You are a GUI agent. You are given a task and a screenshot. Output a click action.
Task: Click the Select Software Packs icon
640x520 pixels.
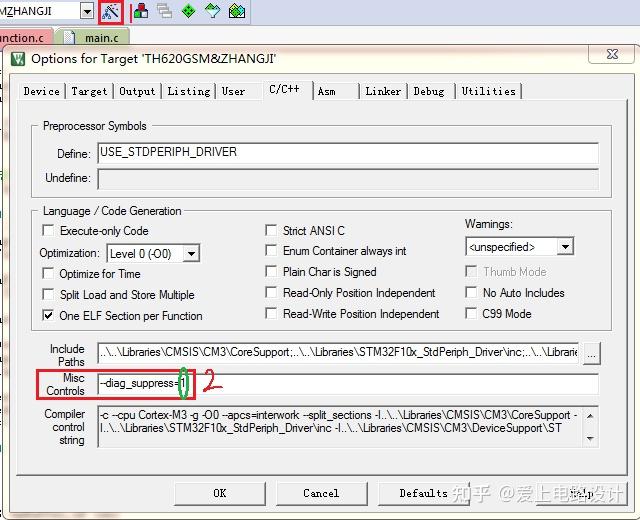click(x=212, y=11)
